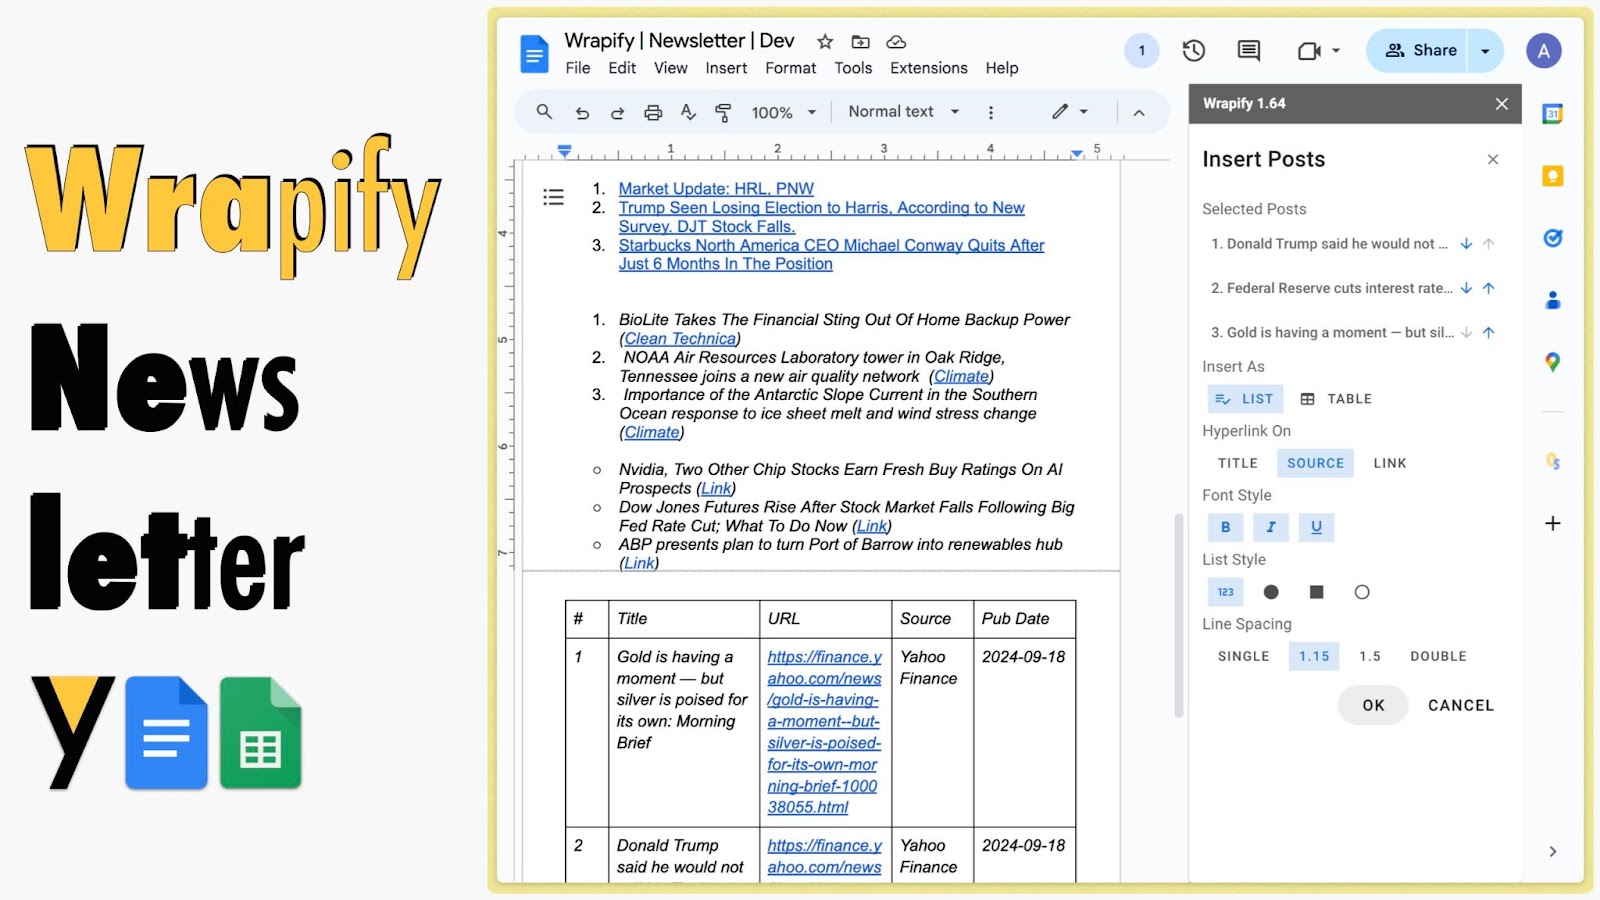
Task: Open the three-dot more toolbar options
Action: point(991,113)
